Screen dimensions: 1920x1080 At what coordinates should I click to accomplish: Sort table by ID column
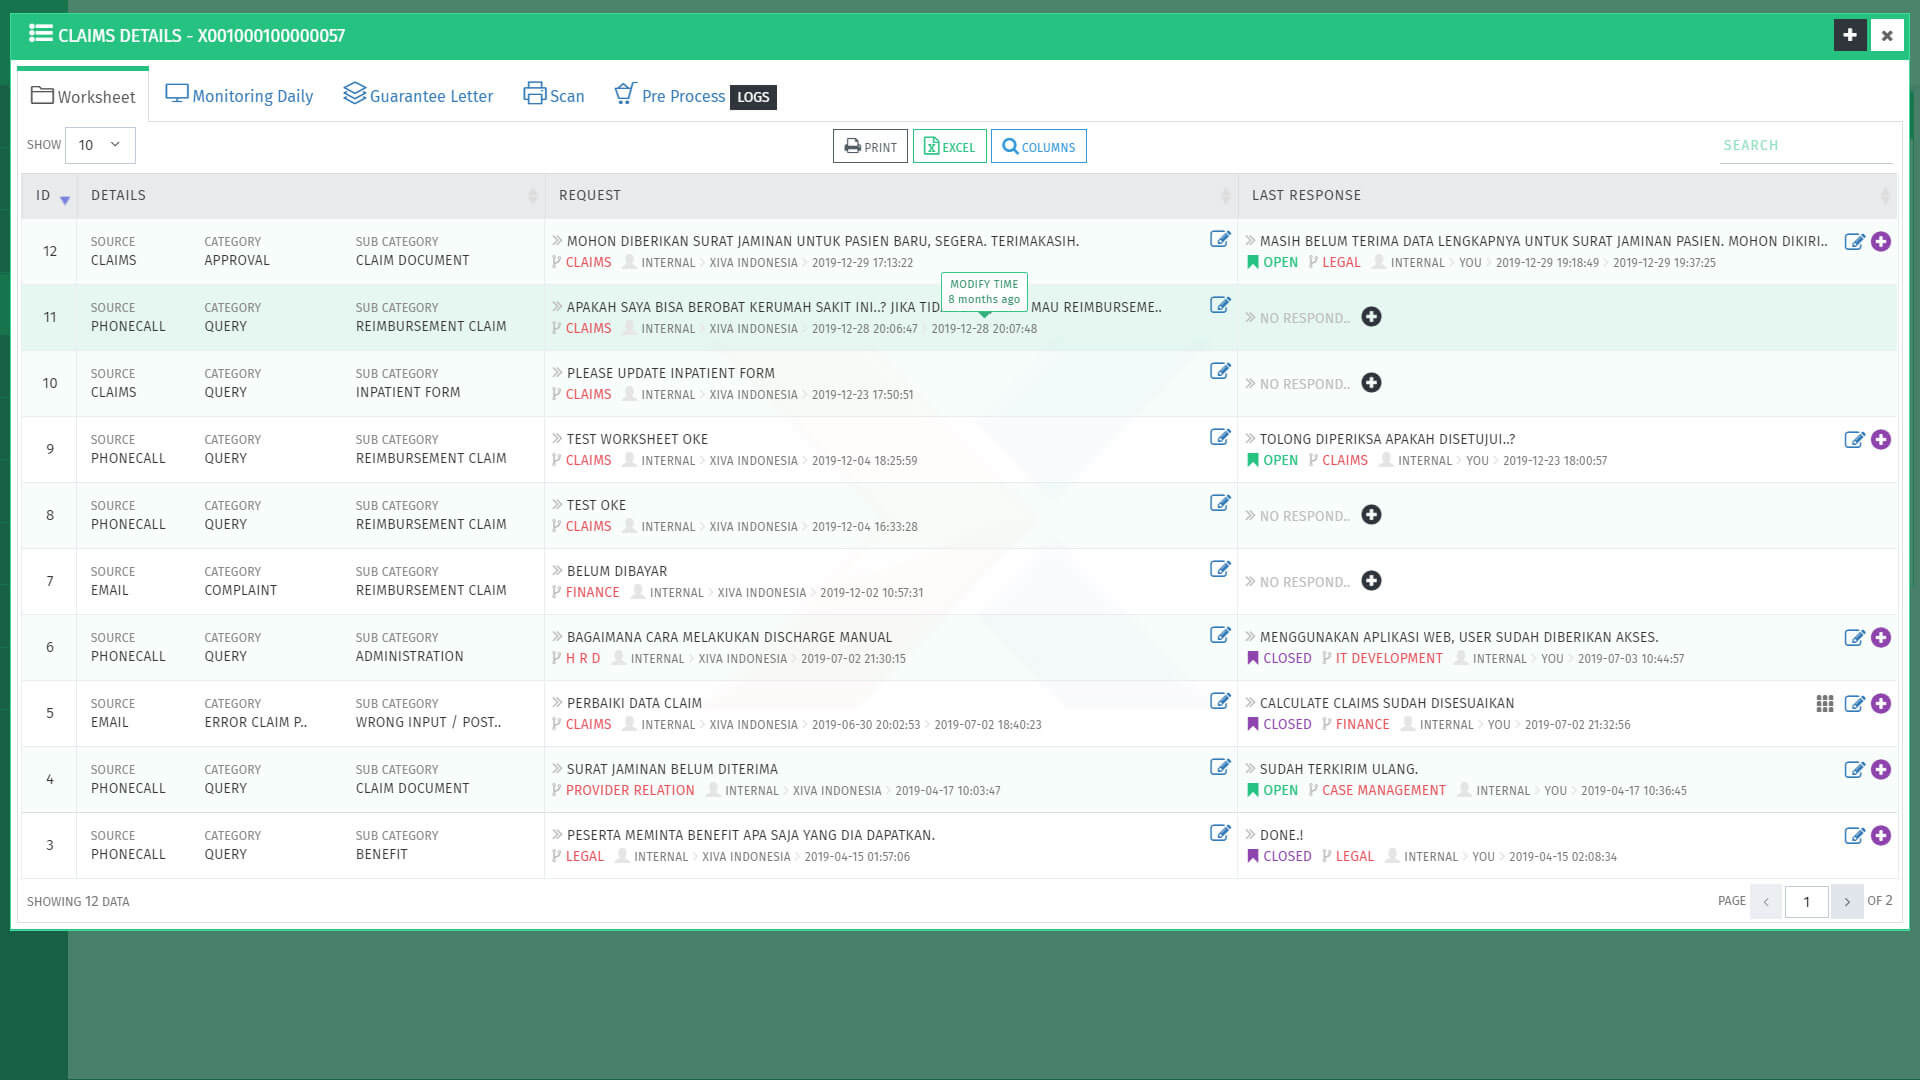pos(49,196)
